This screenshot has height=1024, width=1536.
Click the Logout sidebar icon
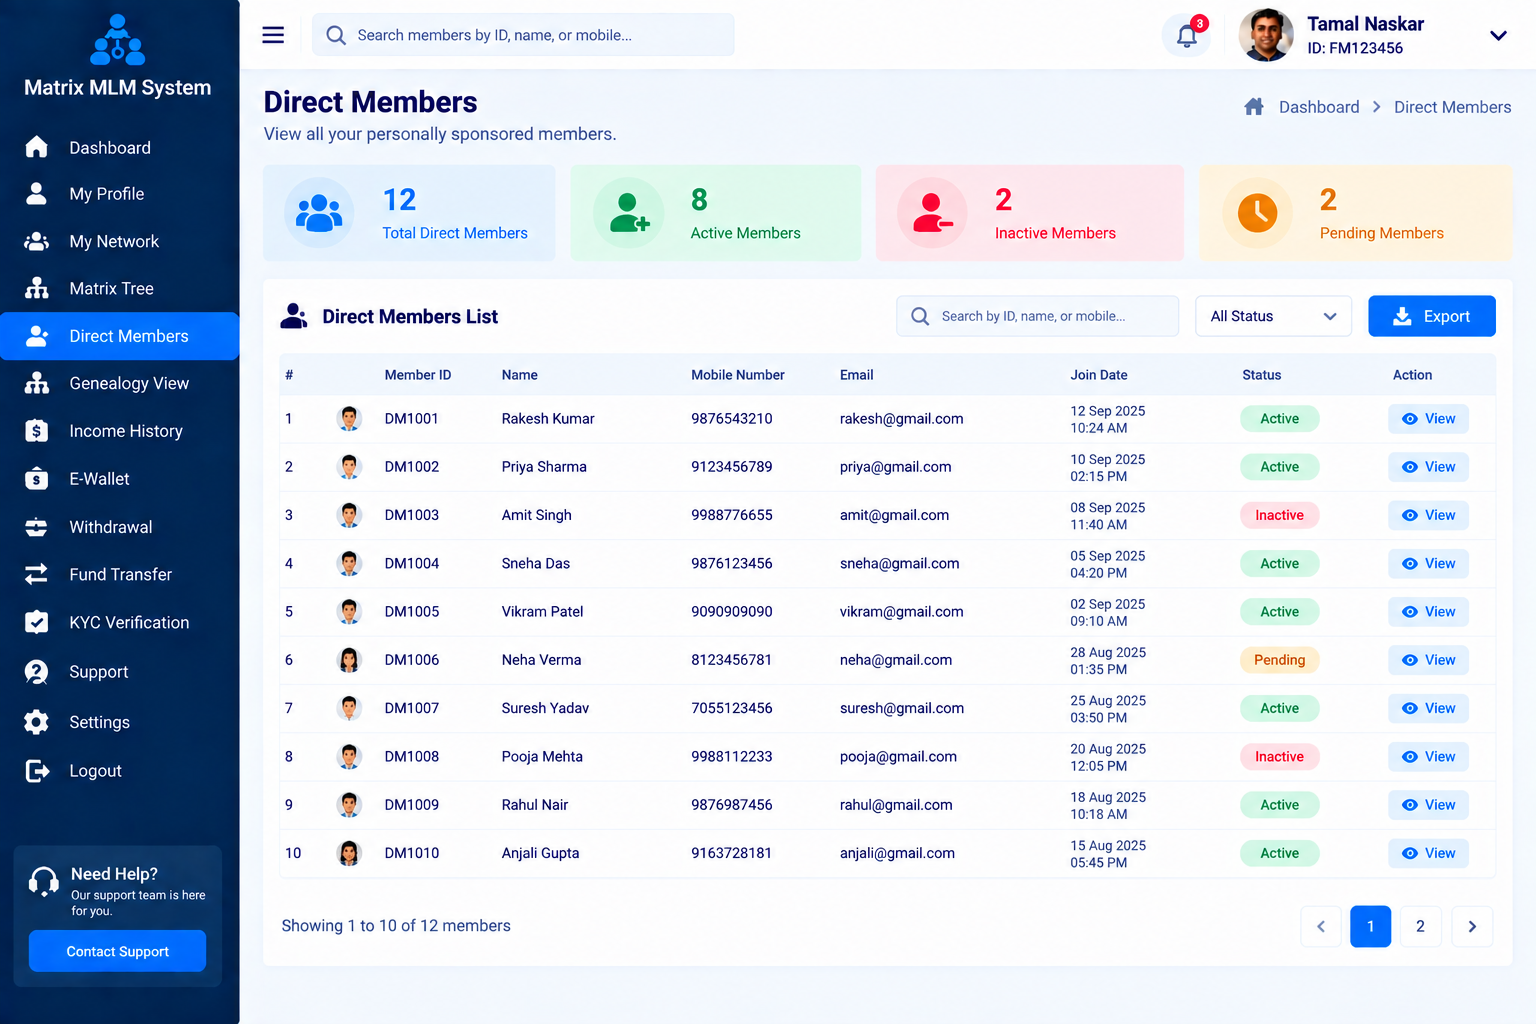[x=37, y=771]
